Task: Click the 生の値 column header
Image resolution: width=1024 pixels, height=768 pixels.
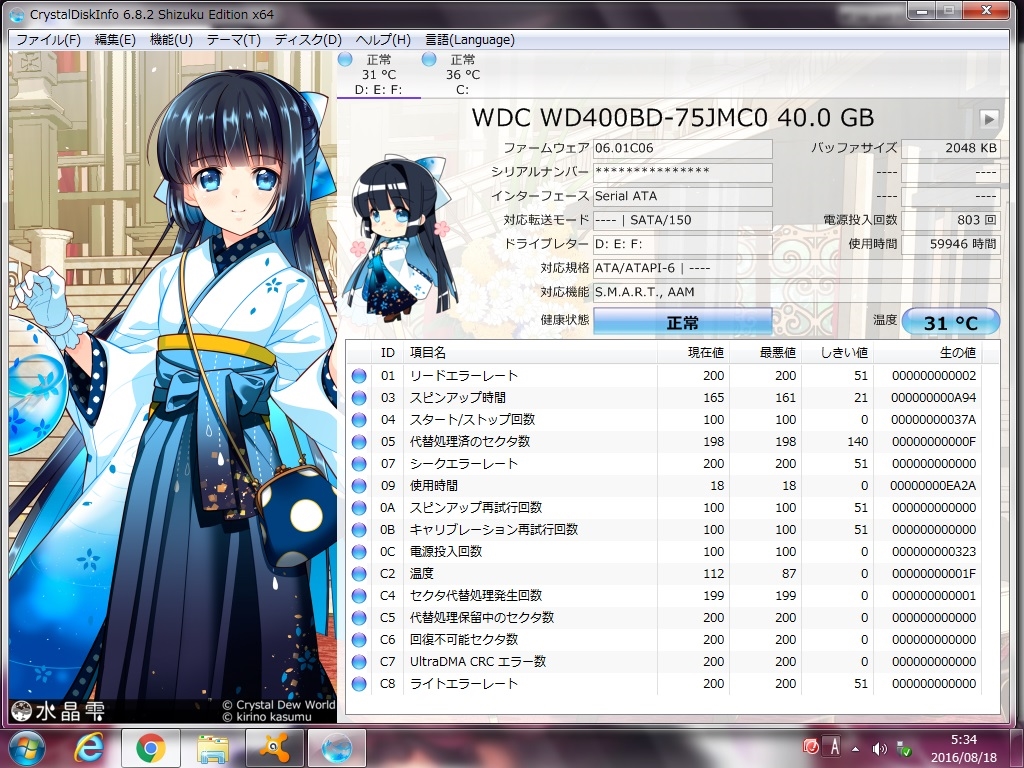Action: click(928, 353)
